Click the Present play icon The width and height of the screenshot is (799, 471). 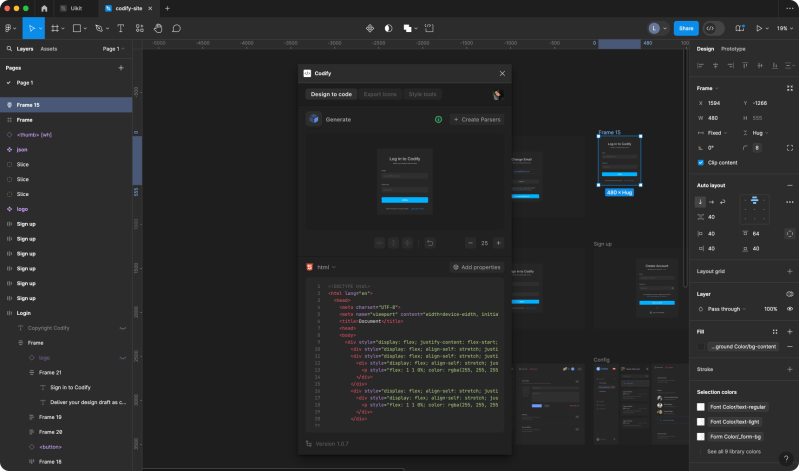(x=759, y=29)
